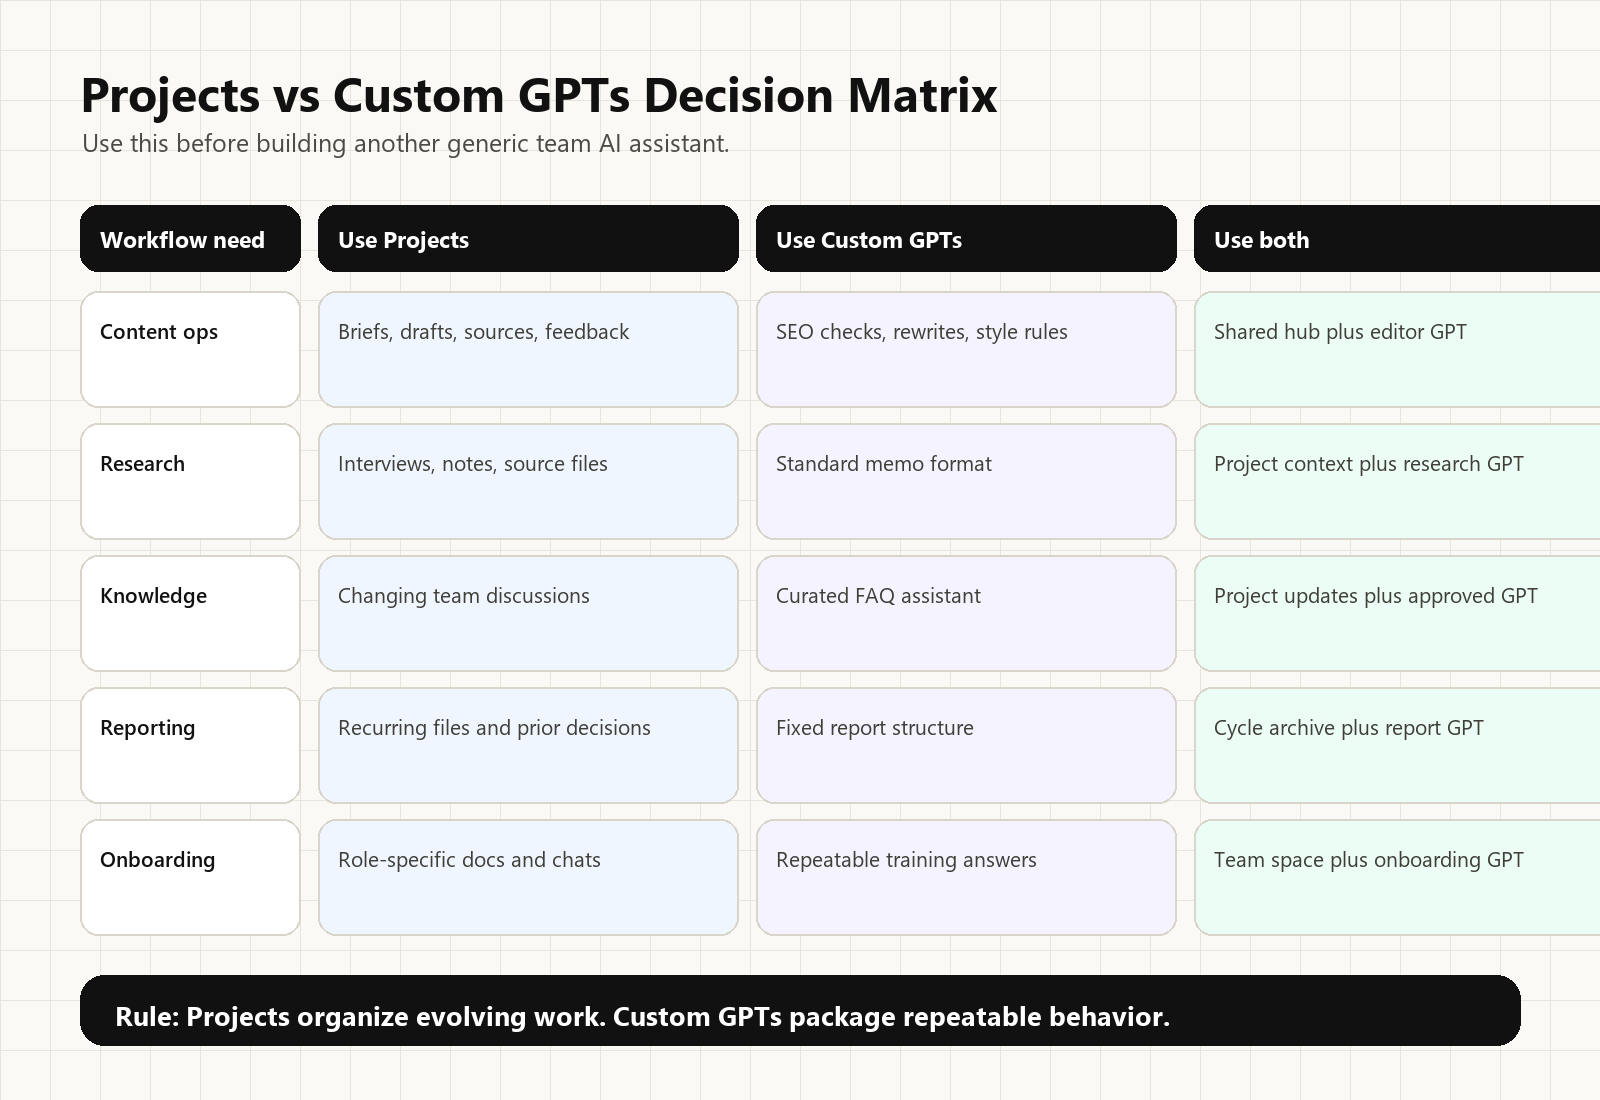Click the cell 'Project updates plus approved GPT'
1600x1100 pixels.
[1397, 613]
